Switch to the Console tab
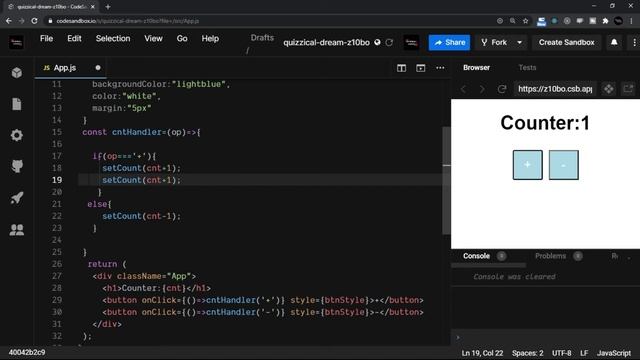 [x=476, y=256]
